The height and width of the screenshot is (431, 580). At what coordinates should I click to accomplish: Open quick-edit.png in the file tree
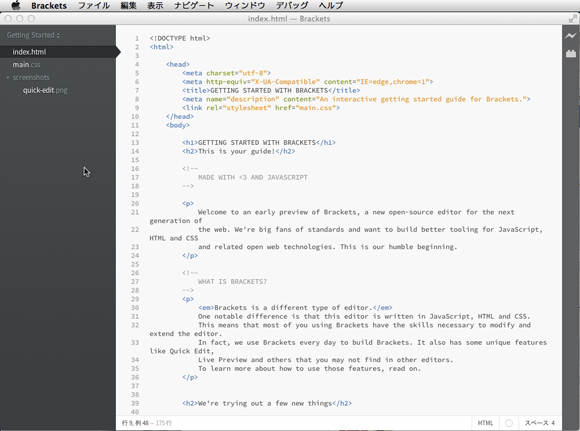(45, 90)
